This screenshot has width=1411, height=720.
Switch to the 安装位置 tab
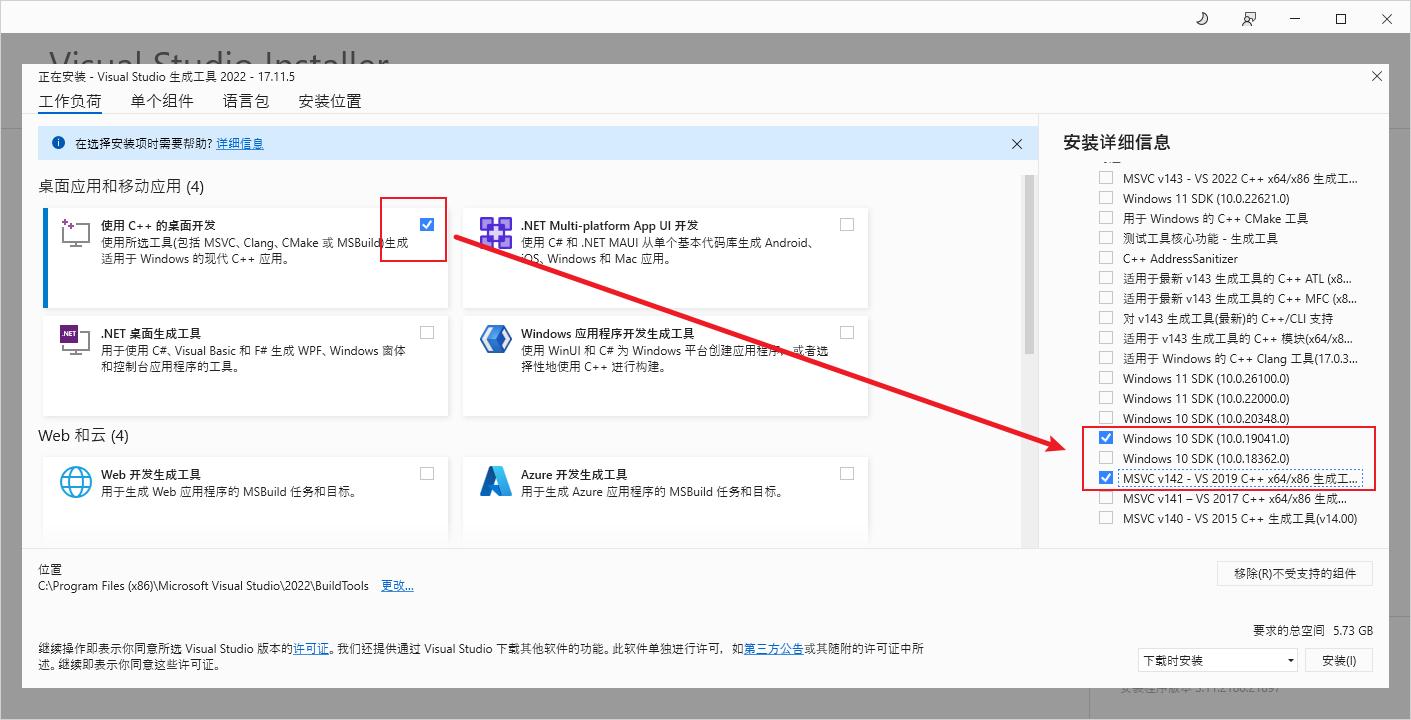(x=329, y=101)
